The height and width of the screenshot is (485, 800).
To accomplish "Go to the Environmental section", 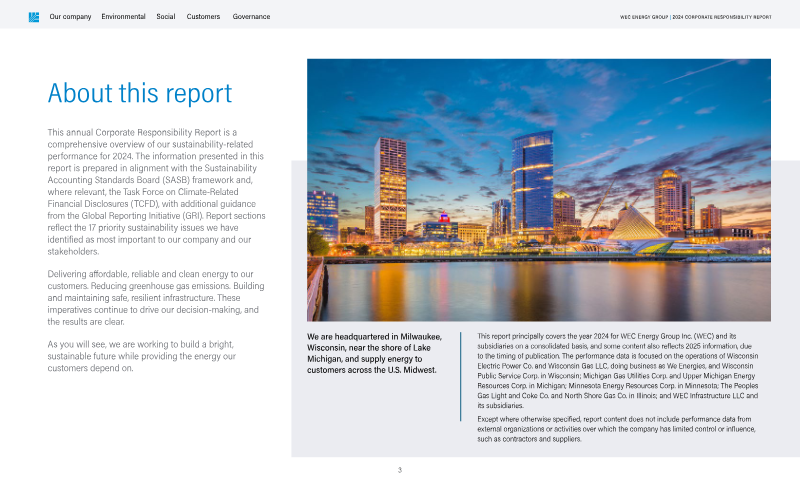I will click(x=123, y=17).
